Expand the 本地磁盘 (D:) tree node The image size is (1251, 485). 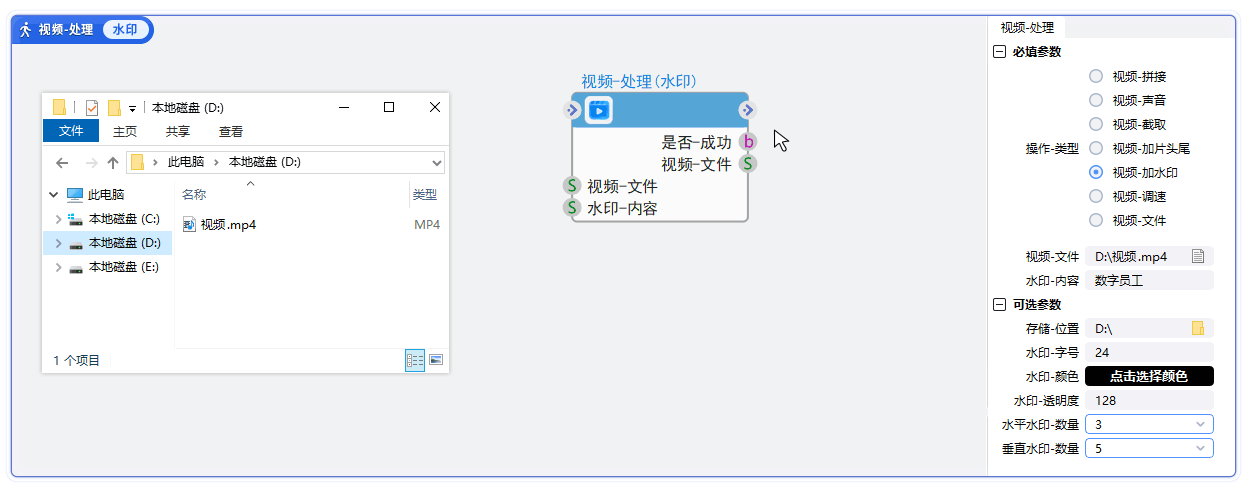(x=59, y=243)
